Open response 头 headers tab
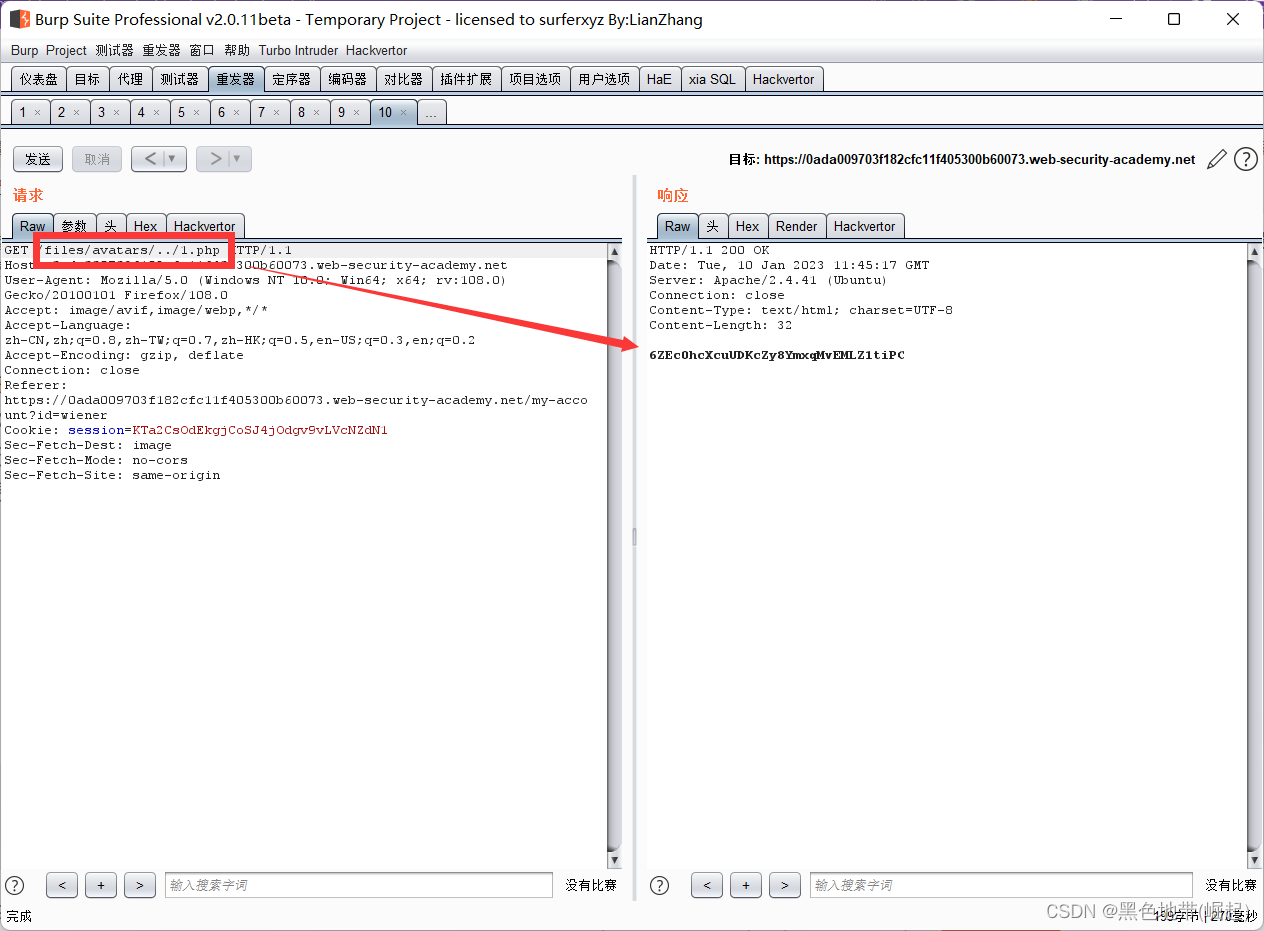 [713, 226]
